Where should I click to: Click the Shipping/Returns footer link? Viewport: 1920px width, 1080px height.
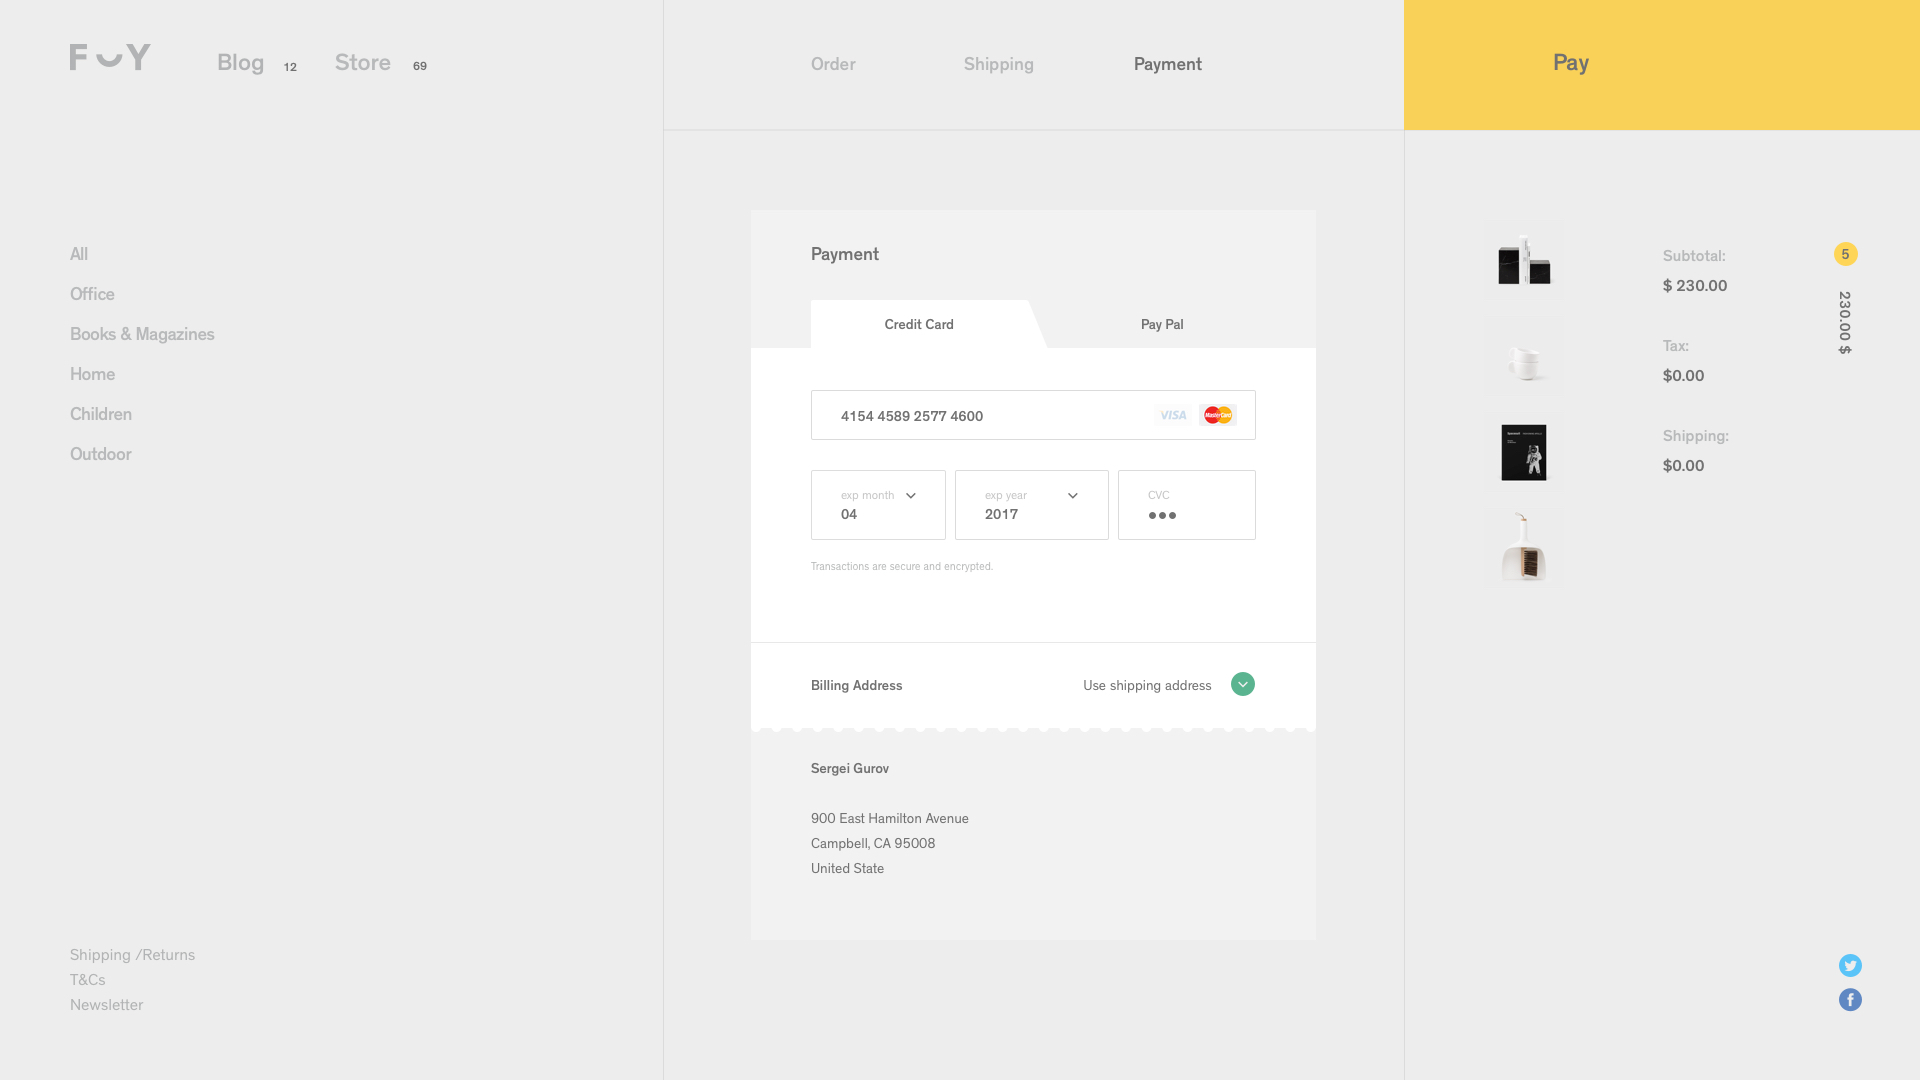[132, 953]
